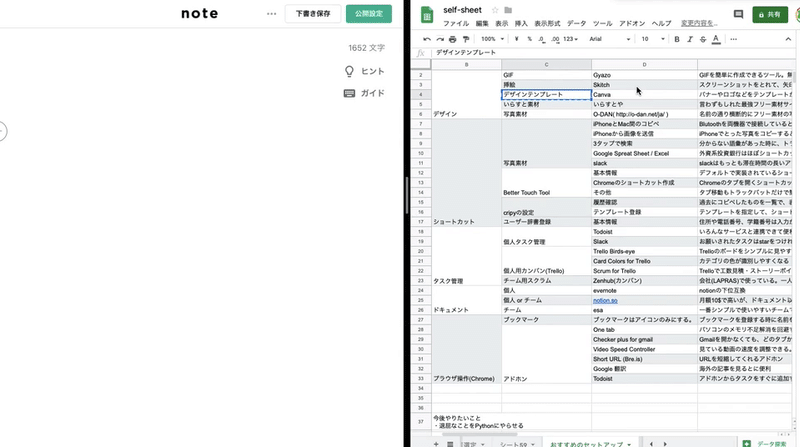
Task: Format as currency (yen)
Action: pyautogui.click(x=516, y=39)
